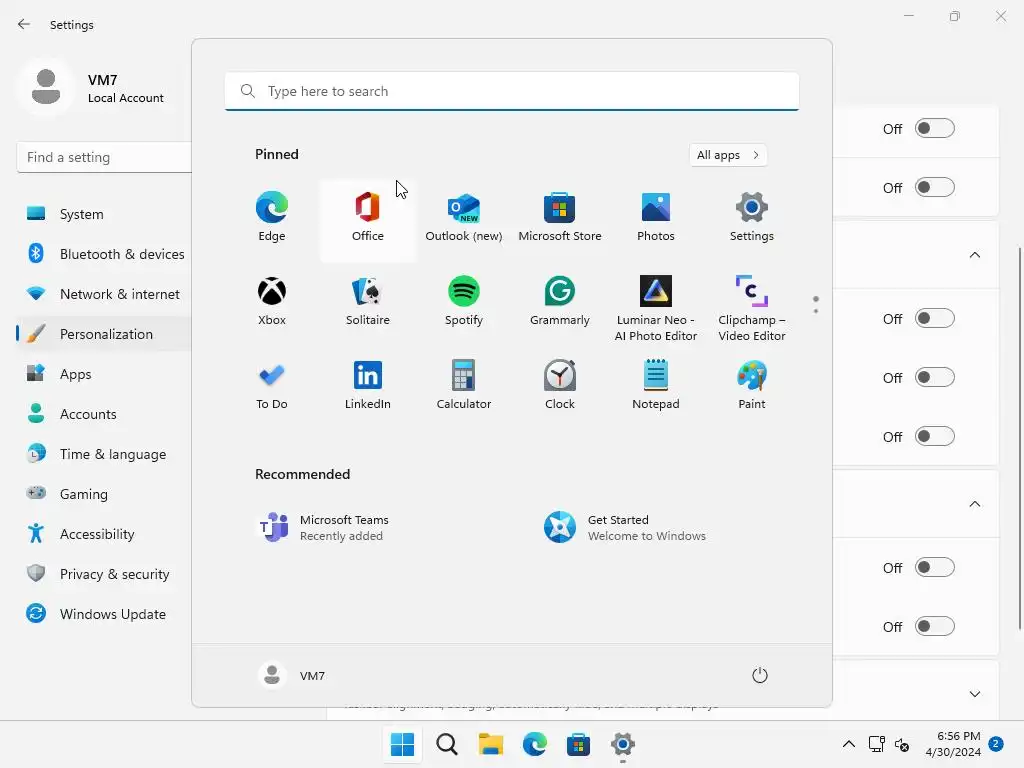Click the muted volume tray icon
1024x768 pixels.
902,744
